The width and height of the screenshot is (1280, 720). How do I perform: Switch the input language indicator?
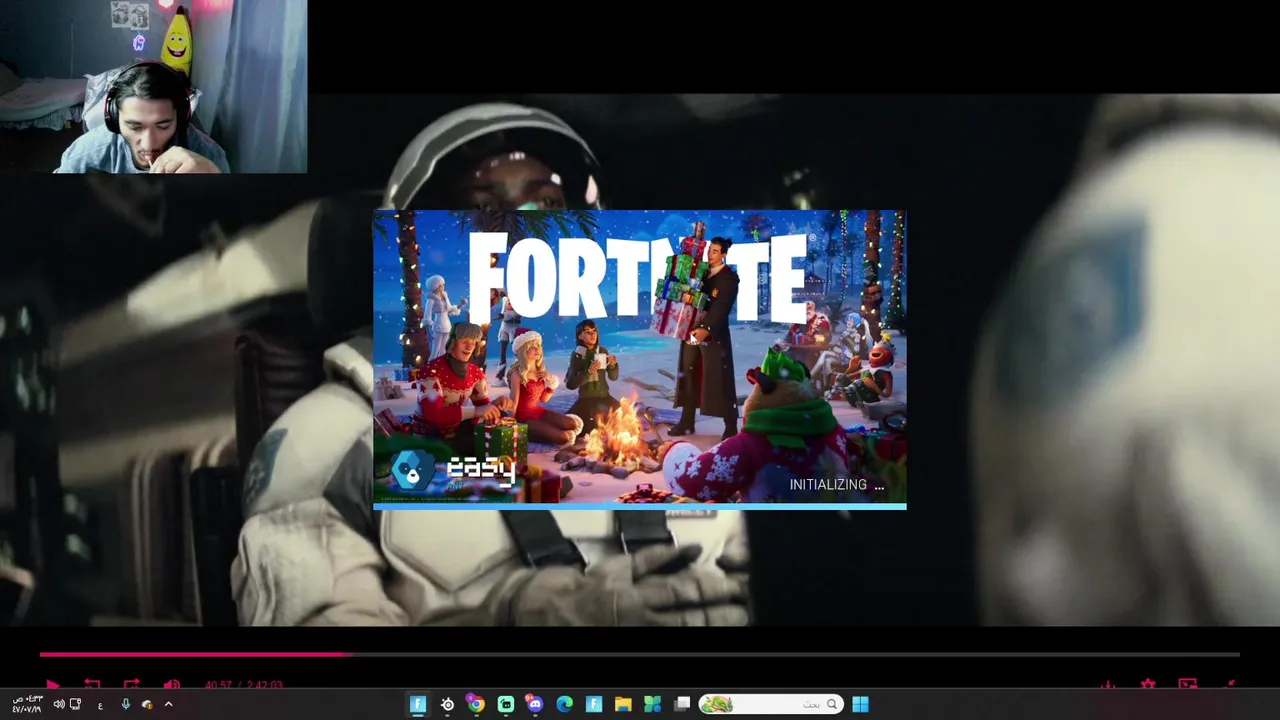(100, 705)
